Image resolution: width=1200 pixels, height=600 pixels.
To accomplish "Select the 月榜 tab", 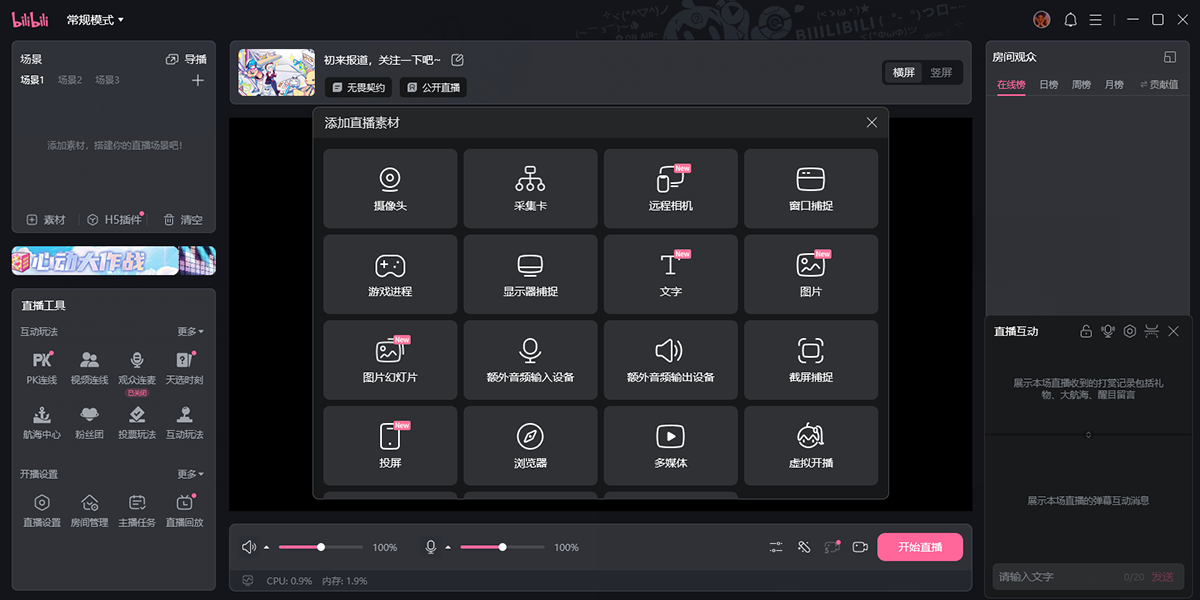I will click(1114, 85).
